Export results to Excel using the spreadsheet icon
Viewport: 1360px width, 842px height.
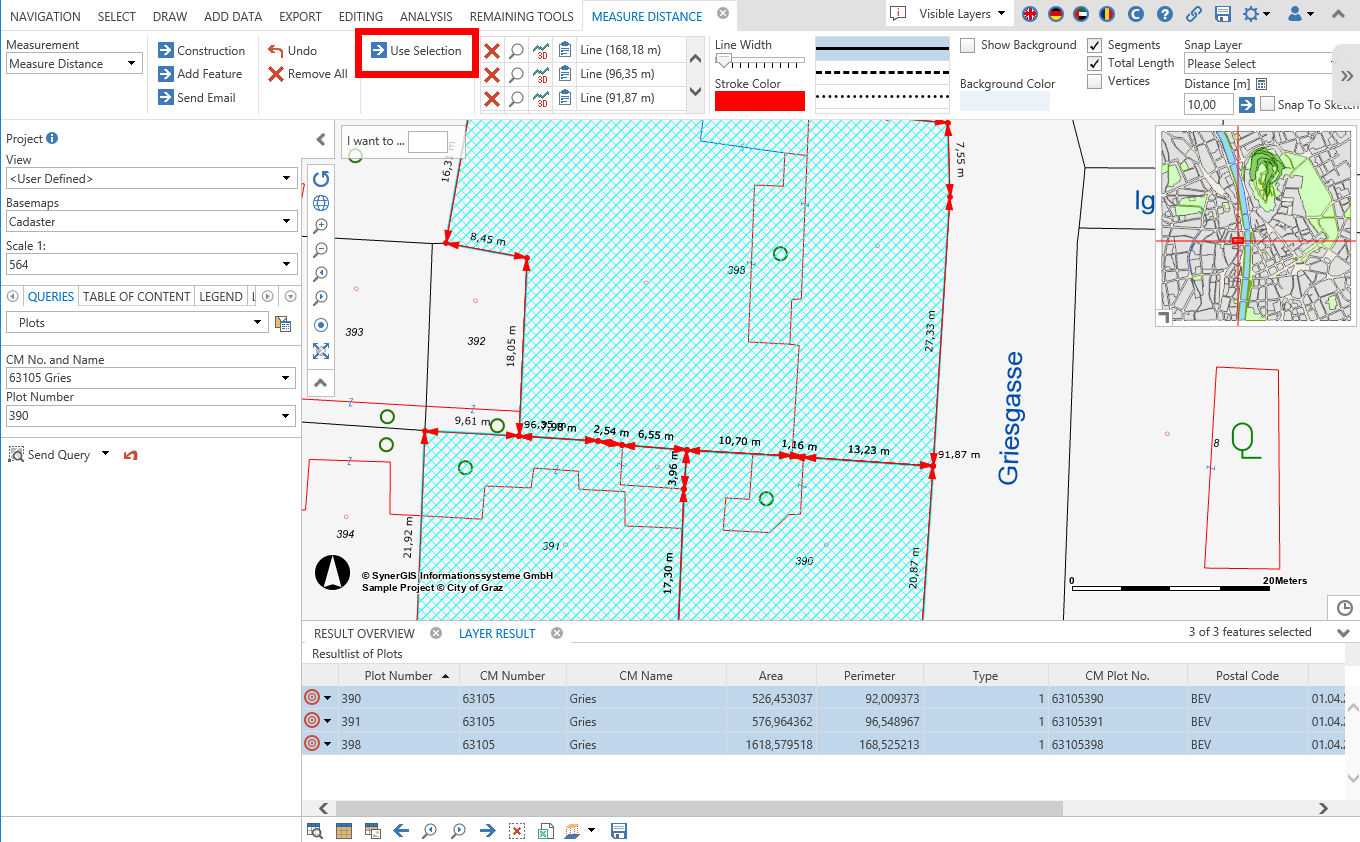tap(545, 830)
